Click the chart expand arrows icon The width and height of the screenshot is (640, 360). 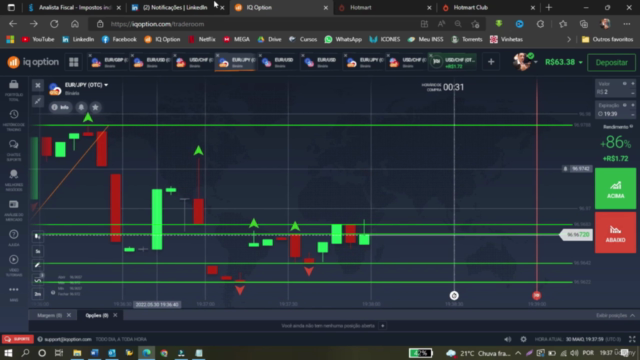[38, 100]
